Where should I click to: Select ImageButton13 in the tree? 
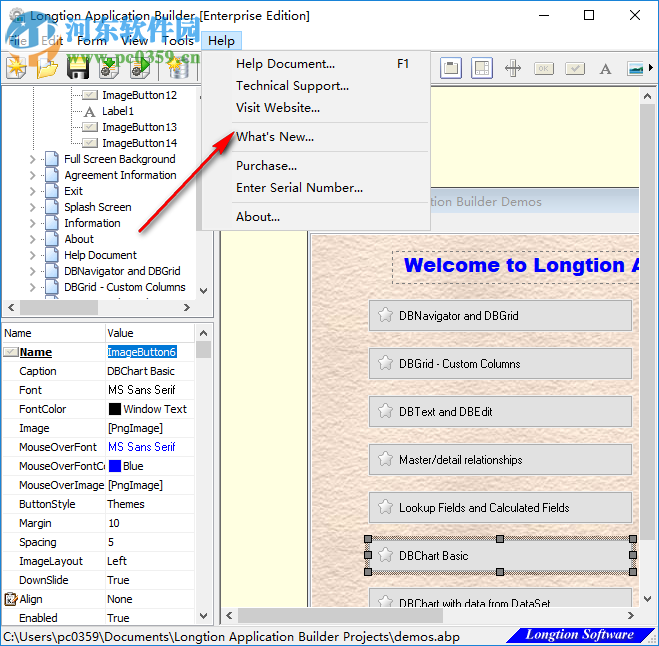pyautogui.click(x=140, y=127)
